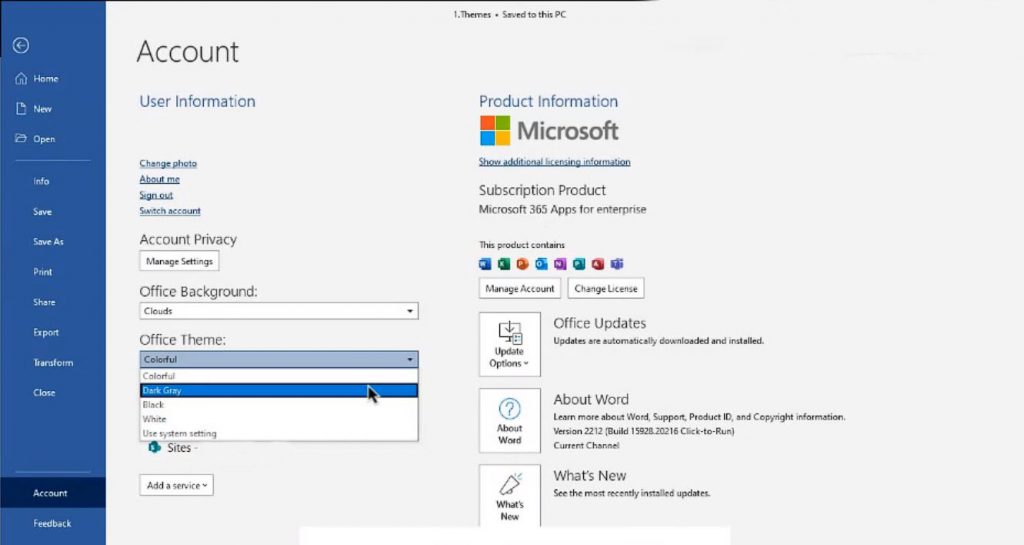
Task: Click the back arrow icon
Action: click(x=21, y=45)
